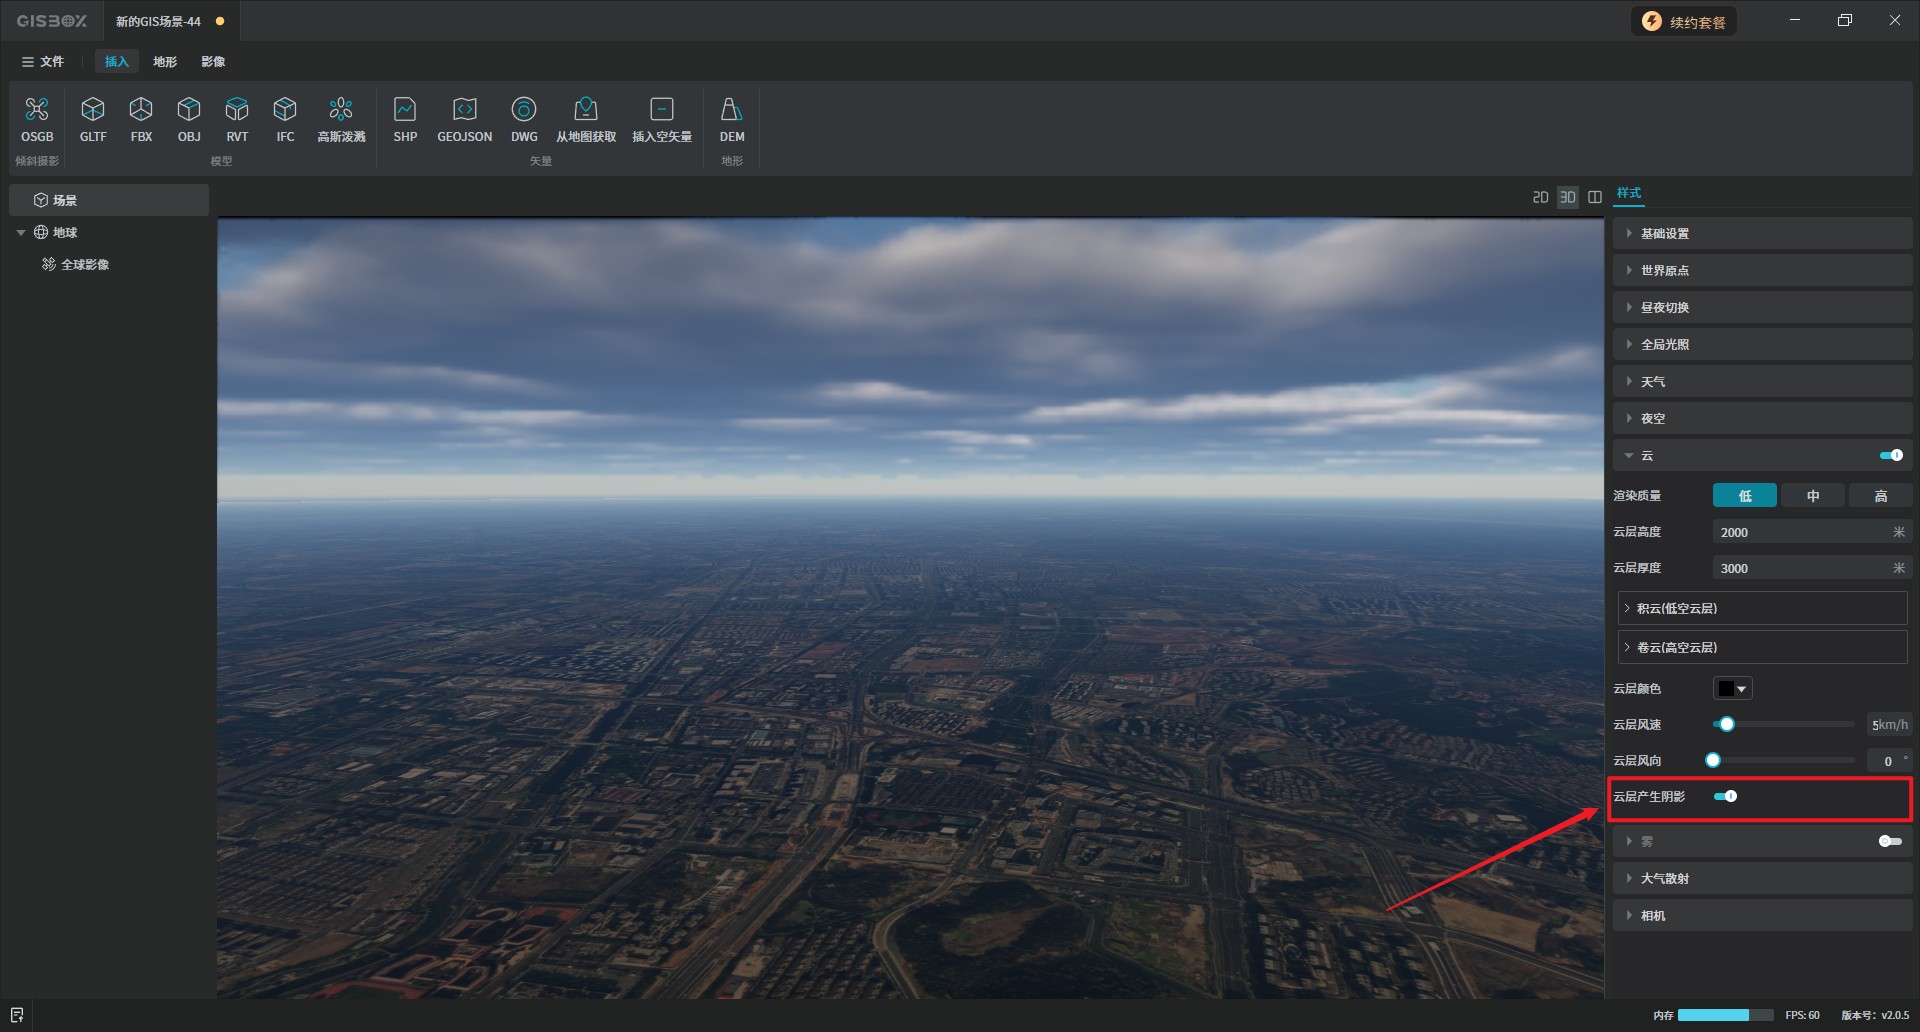Switch the viewport to 2D mode

pyautogui.click(x=1540, y=197)
